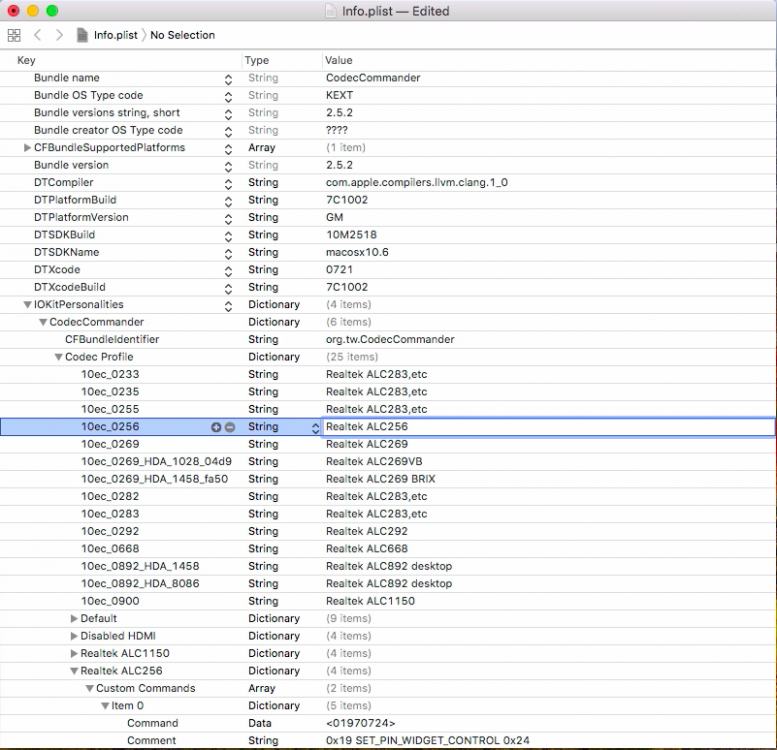Add a row with the plus button on 10ec_0256
This screenshot has height=750, width=777.
216,427
